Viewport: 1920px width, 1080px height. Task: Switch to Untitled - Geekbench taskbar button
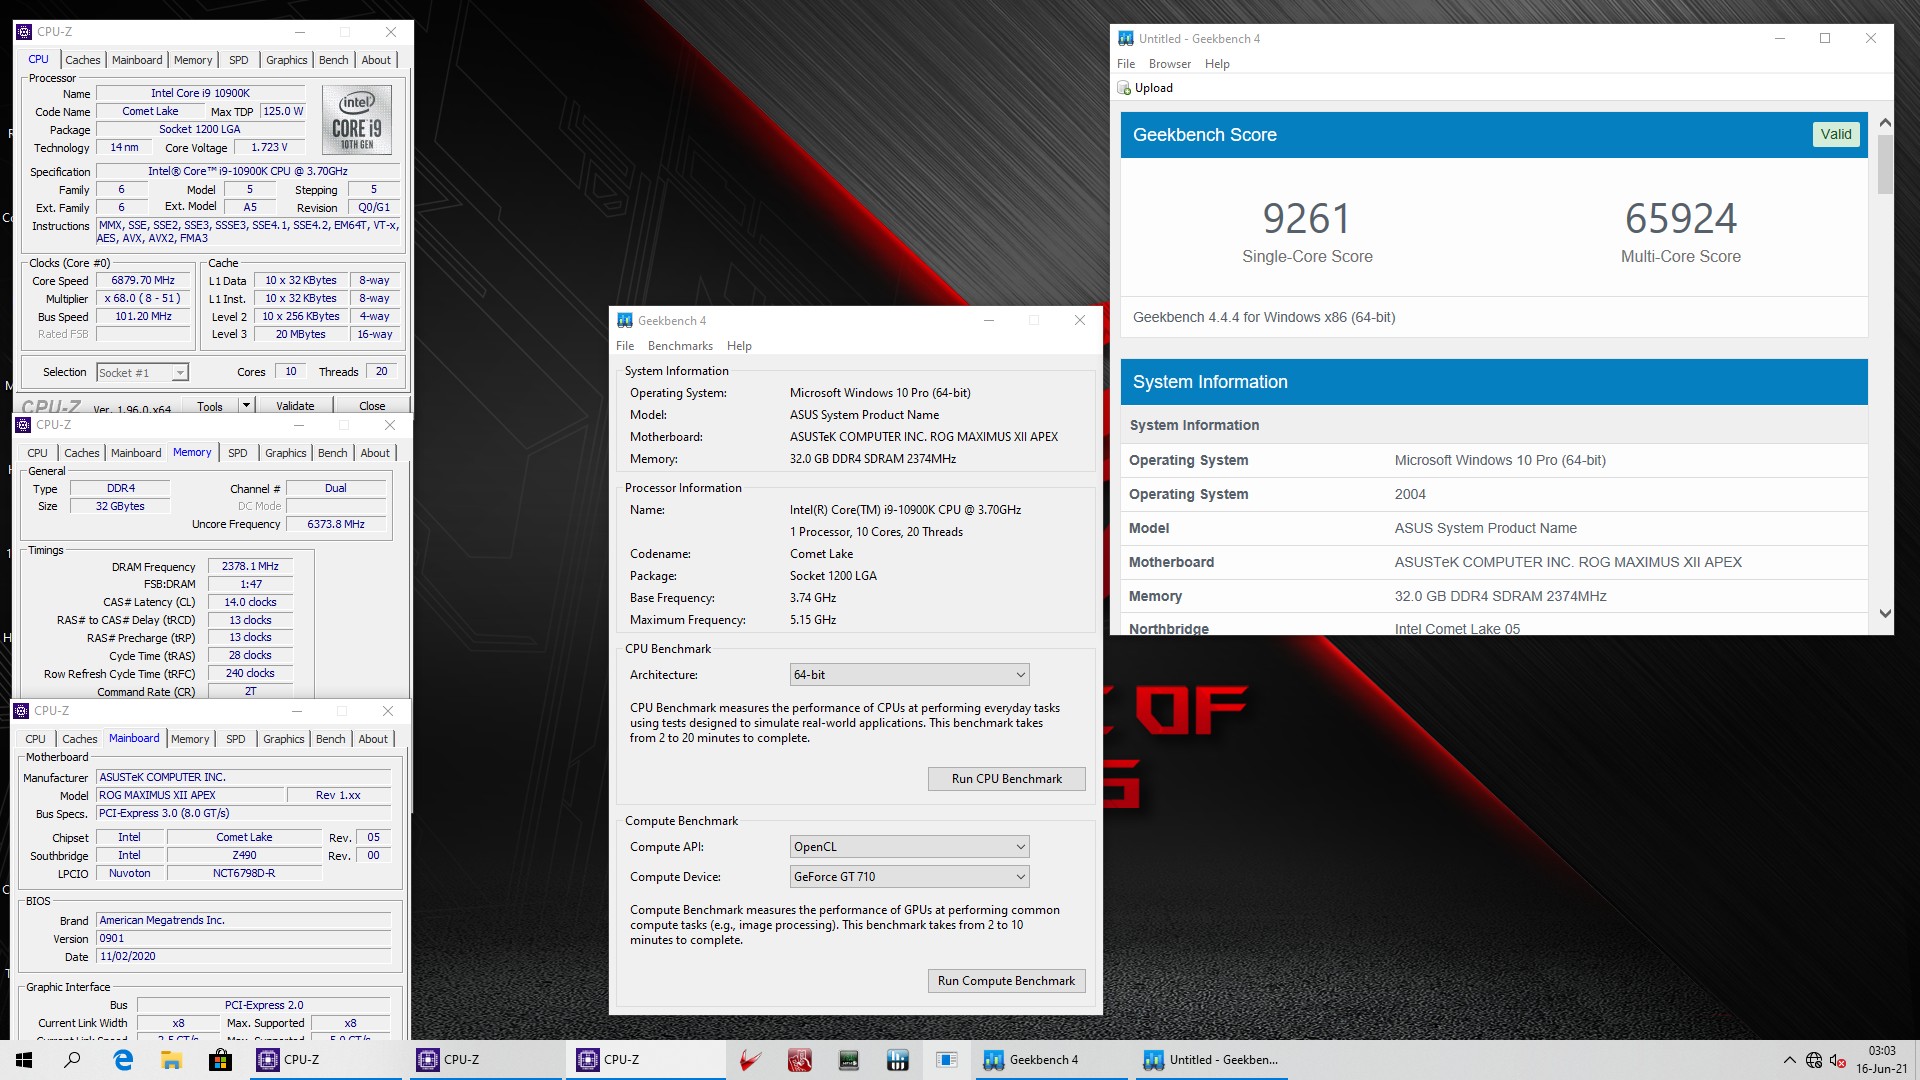[1213, 1060]
